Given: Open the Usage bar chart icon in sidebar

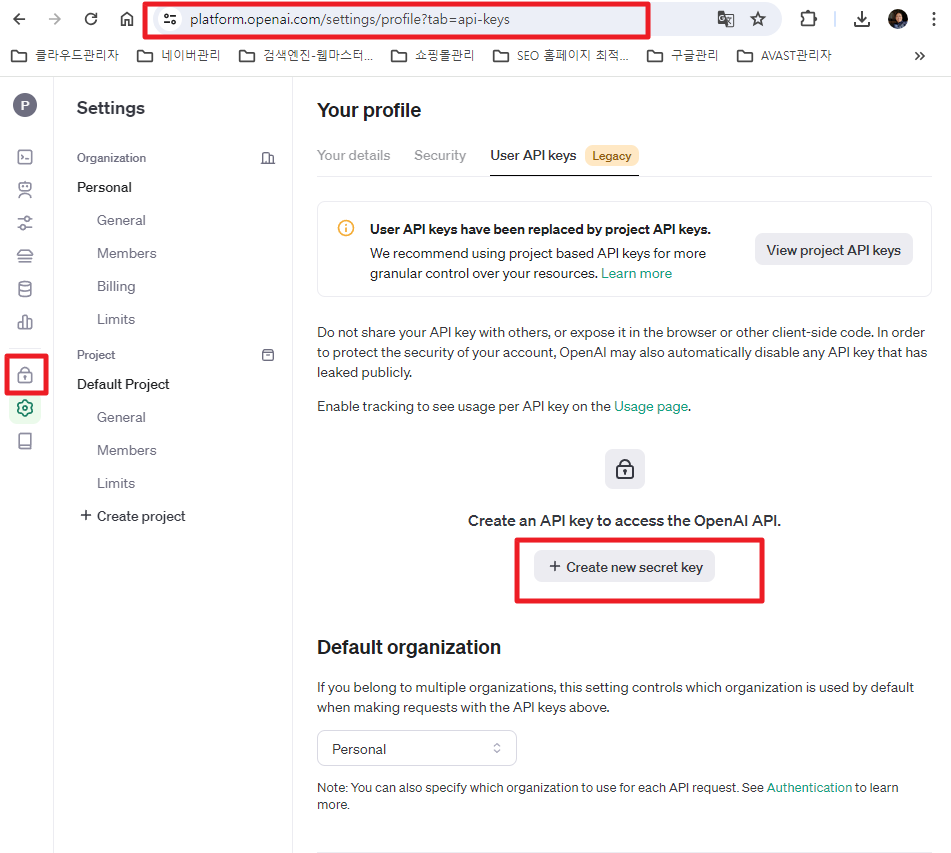Looking at the screenshot, I should pyautogui.click(x=25, y=322).
